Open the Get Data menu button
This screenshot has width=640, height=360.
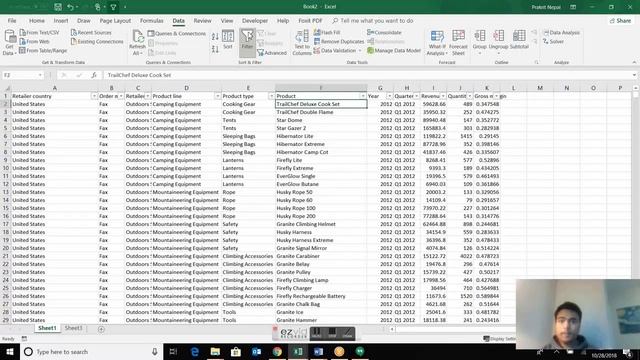pyautogui.click(x=9, y=42)
